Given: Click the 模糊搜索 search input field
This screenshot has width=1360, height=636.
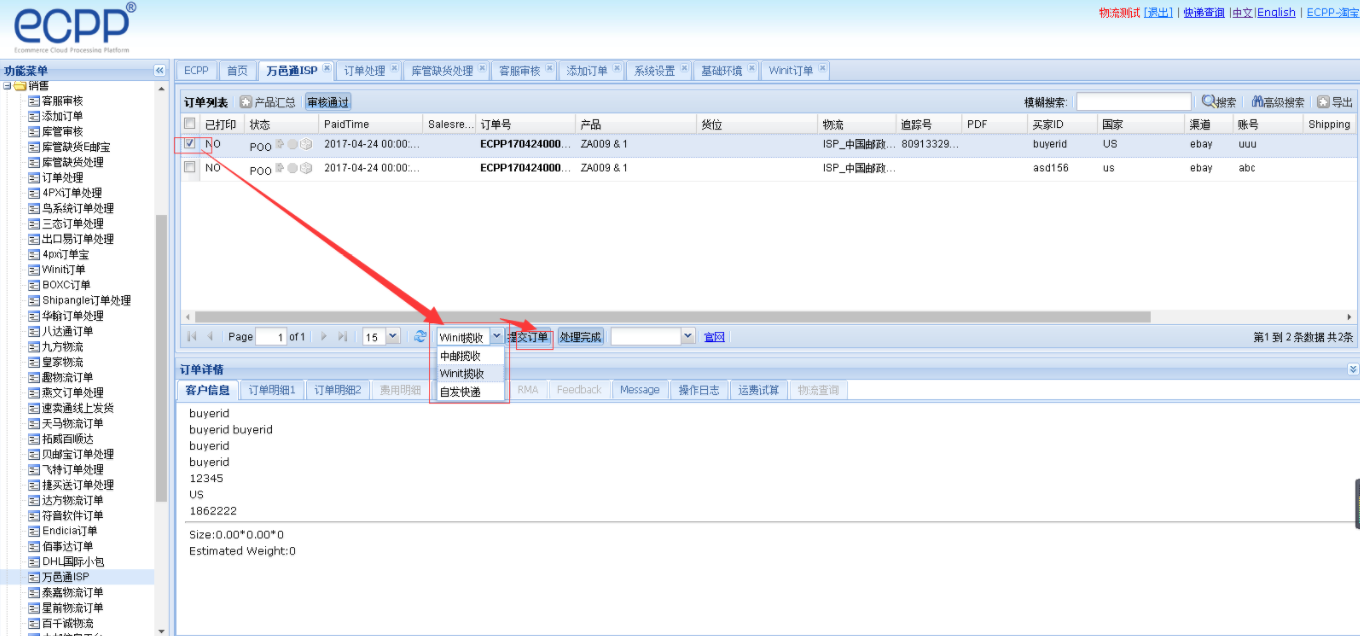Looking at the screenshot, I should pos(1133,102).
